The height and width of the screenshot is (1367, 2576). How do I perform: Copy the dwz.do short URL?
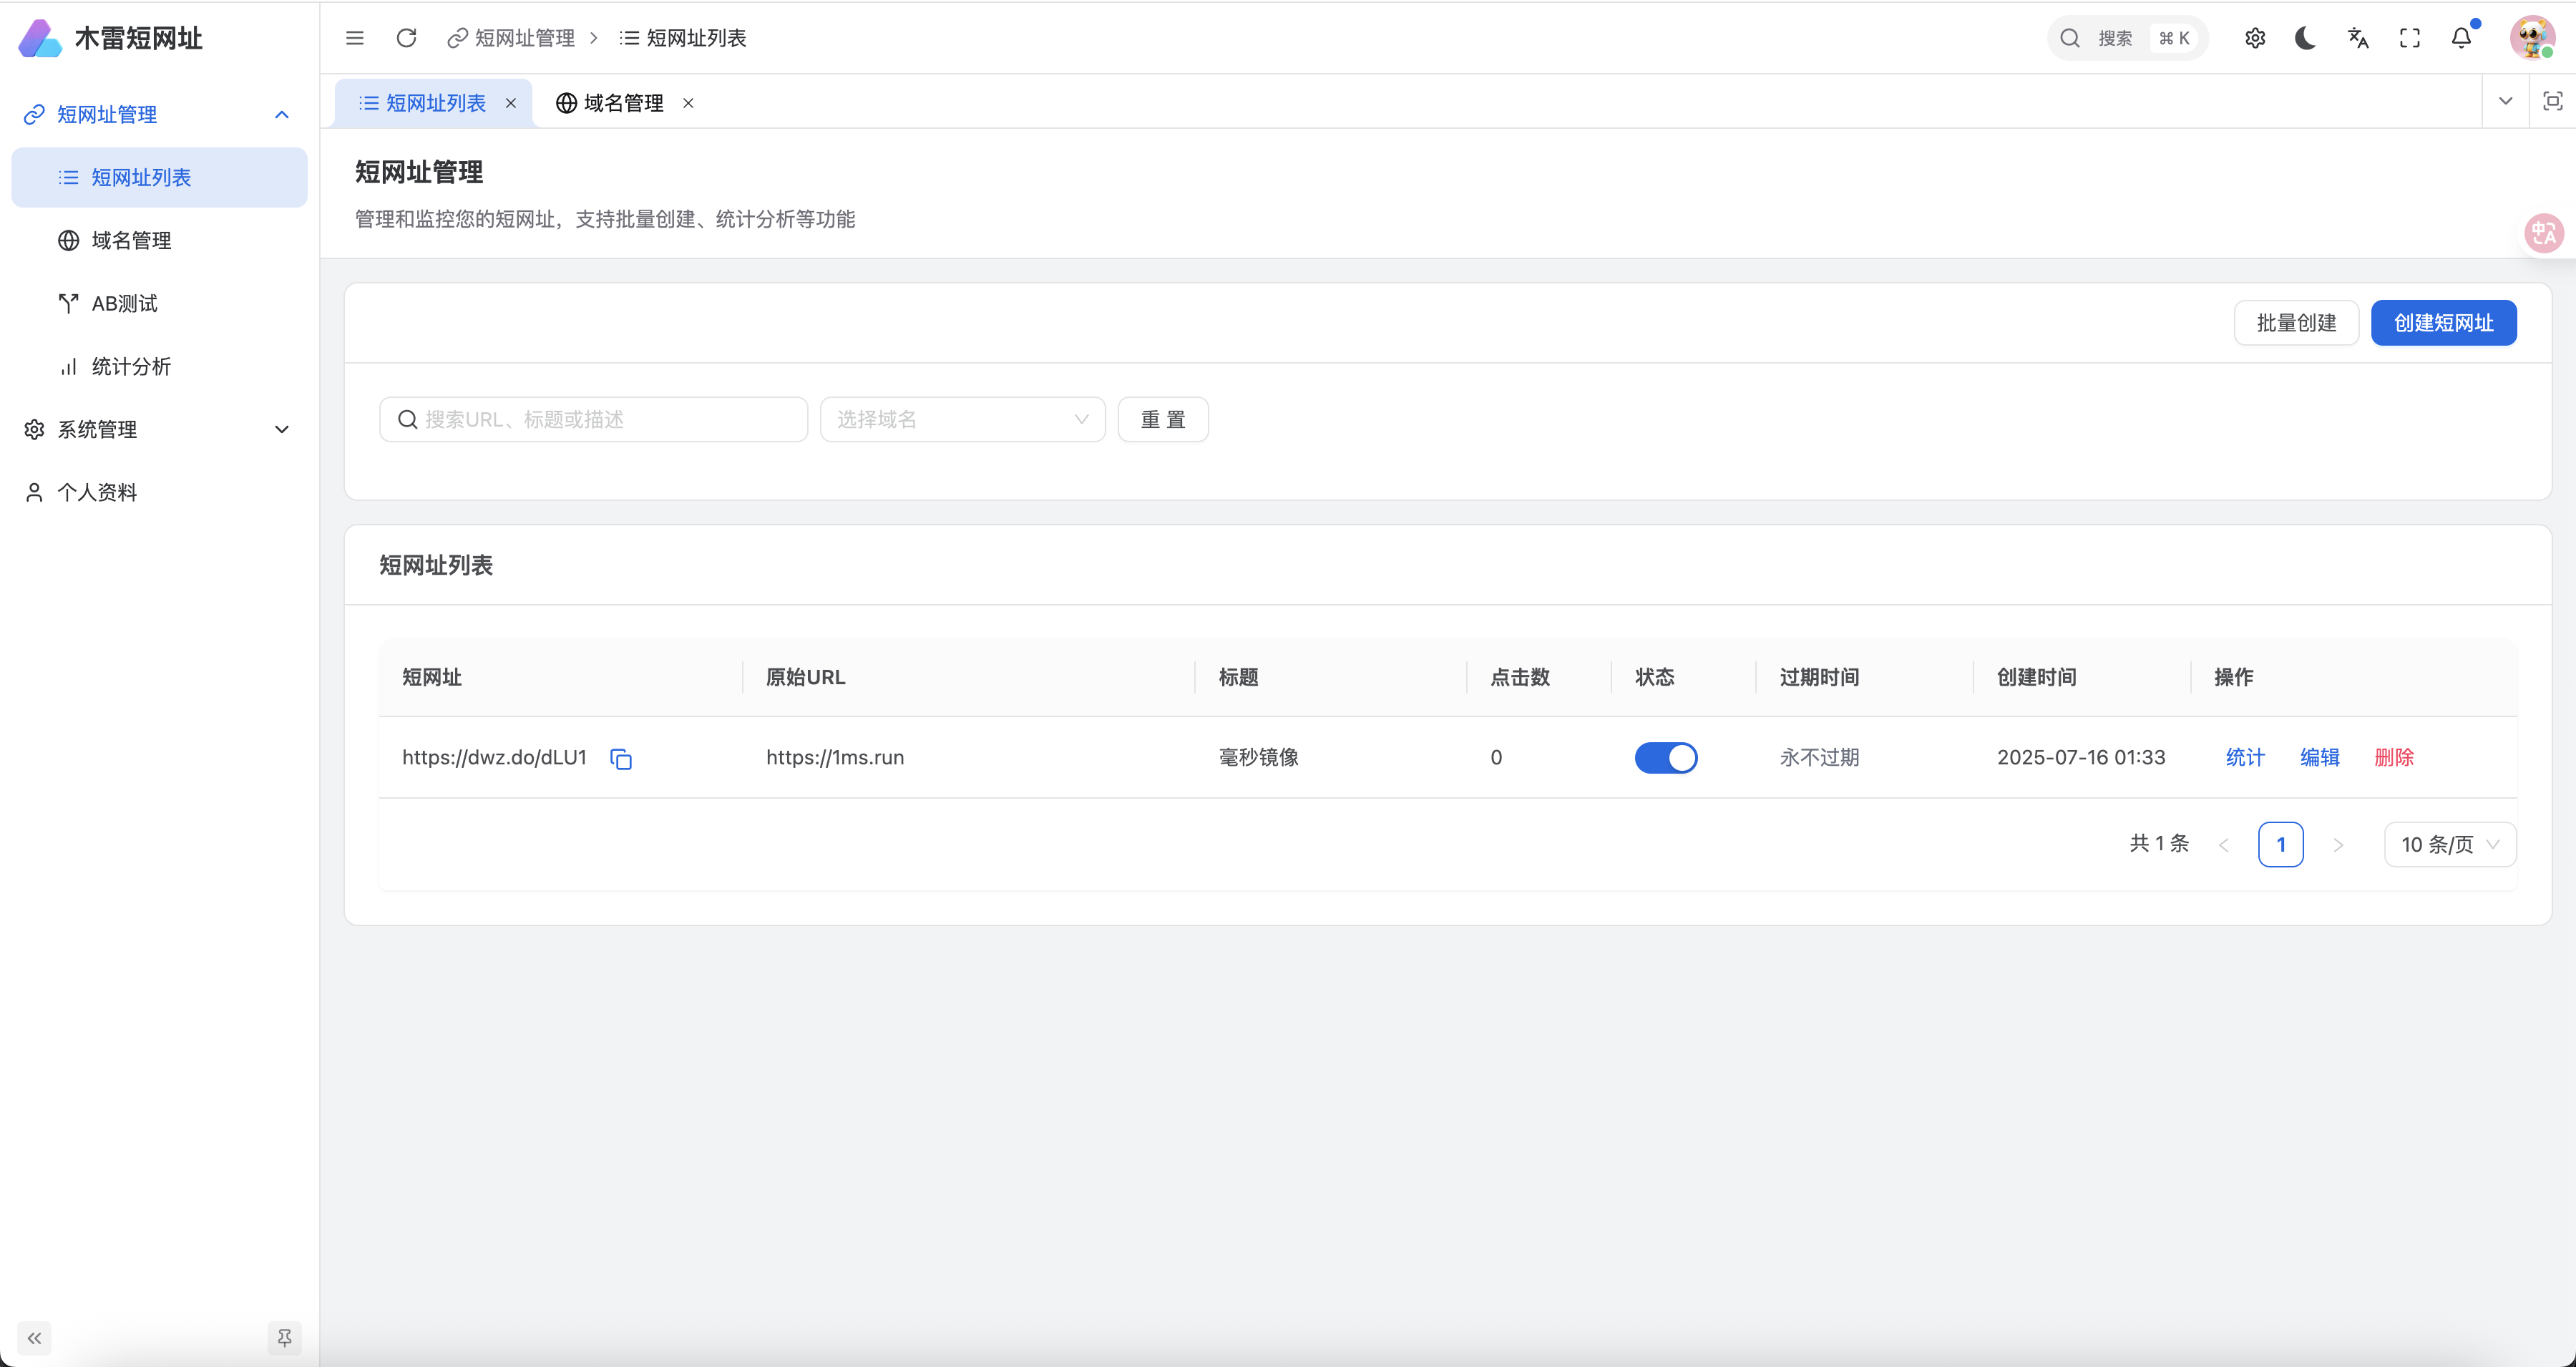coord(621,759)
